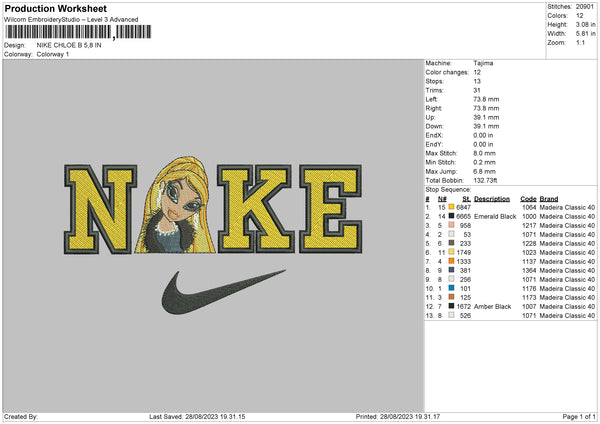Select the design name "NIKE CHLOE B 5,8 IN"
600x424 pixels.
coord(69,45)
